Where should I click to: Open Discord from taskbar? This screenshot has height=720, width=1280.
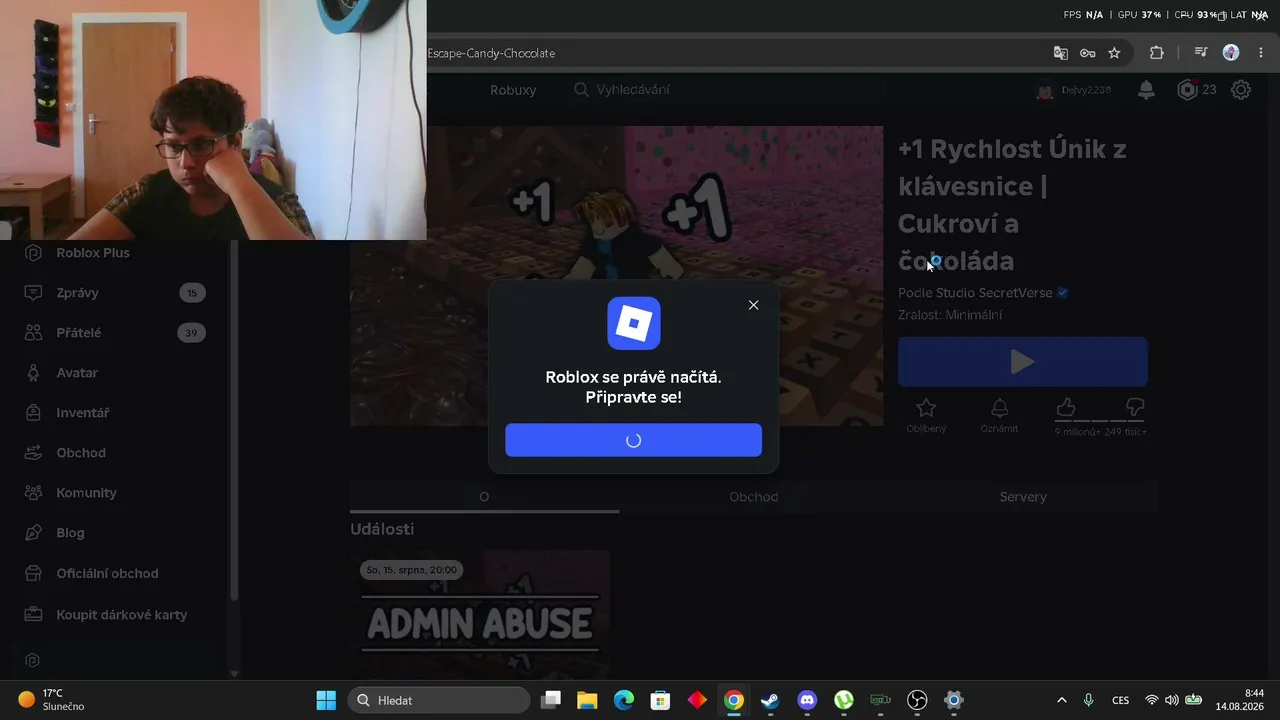[807, 700]
